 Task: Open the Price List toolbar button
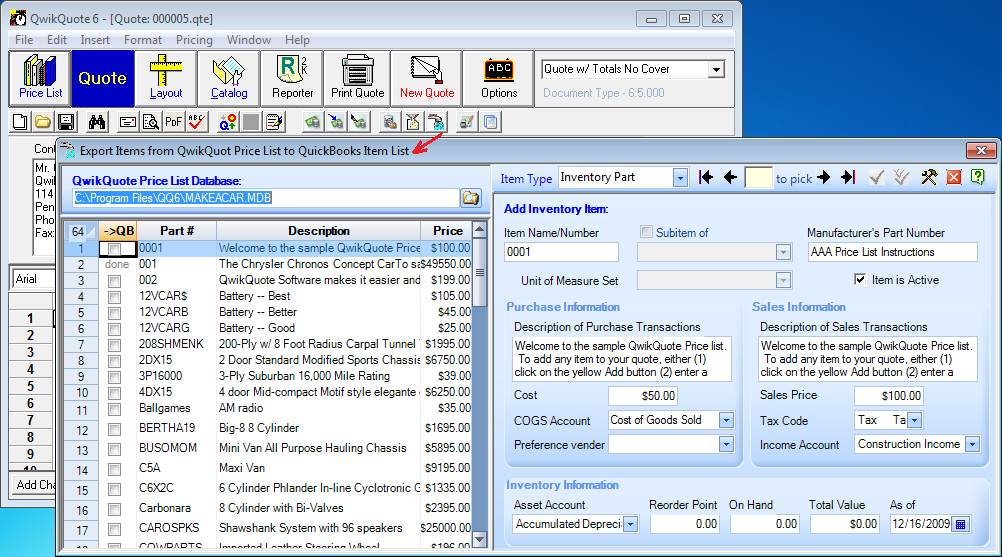tap(40, 78)
